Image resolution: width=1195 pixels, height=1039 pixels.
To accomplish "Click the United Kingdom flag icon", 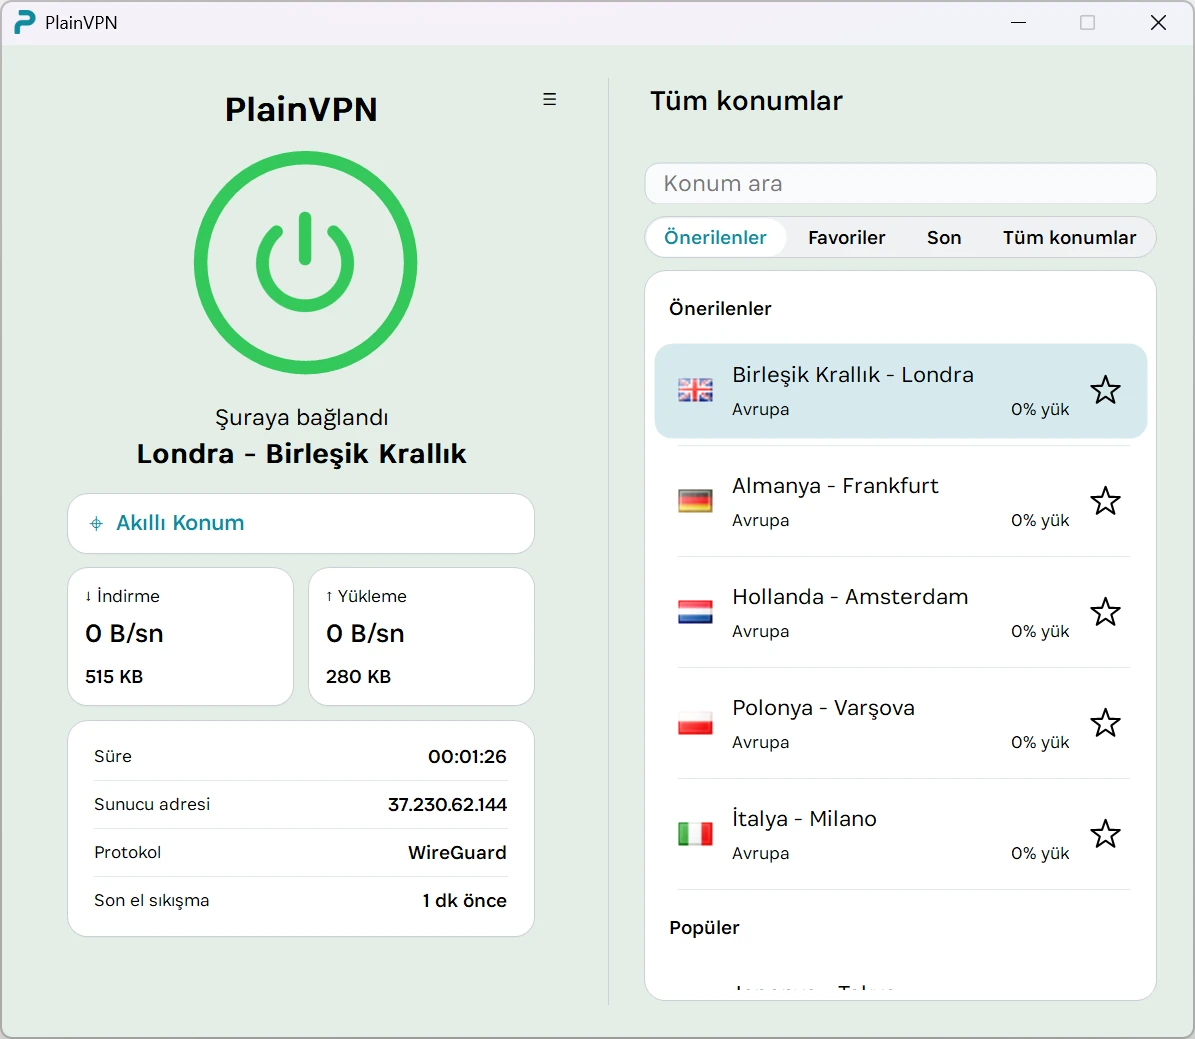I will point(695,390).
